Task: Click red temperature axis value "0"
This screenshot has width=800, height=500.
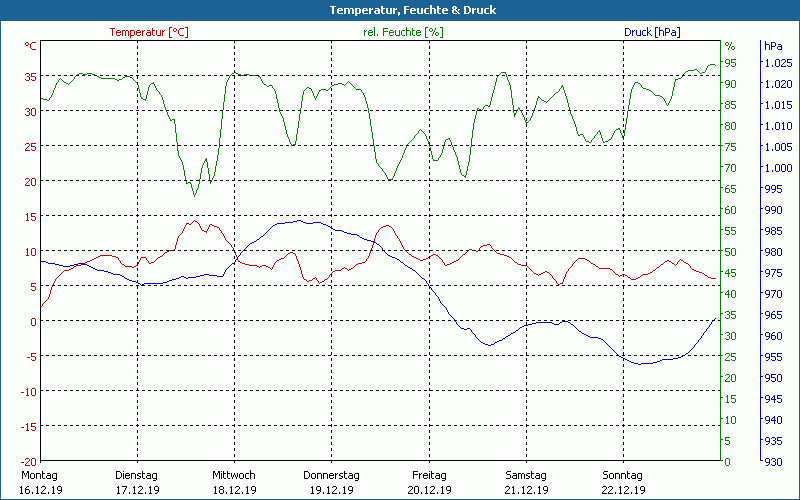Action: [x=34, y=321]
